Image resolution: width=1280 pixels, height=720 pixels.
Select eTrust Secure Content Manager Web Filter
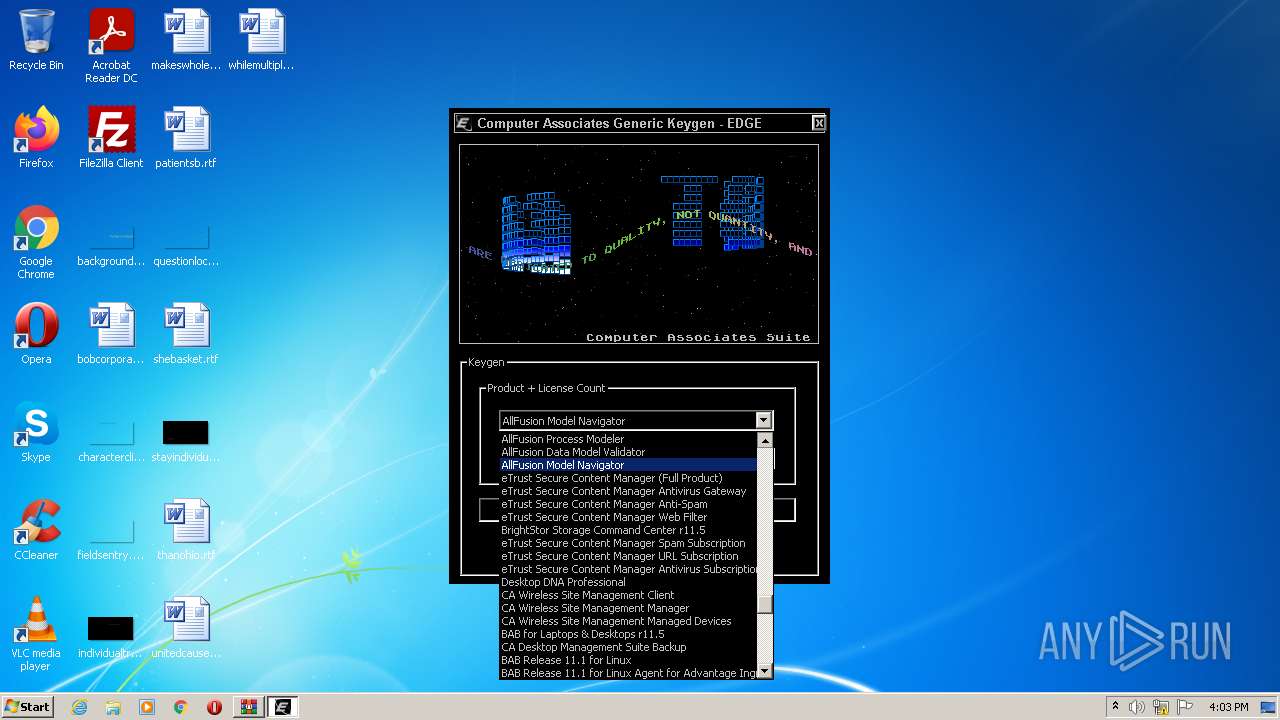pos(629,517)
